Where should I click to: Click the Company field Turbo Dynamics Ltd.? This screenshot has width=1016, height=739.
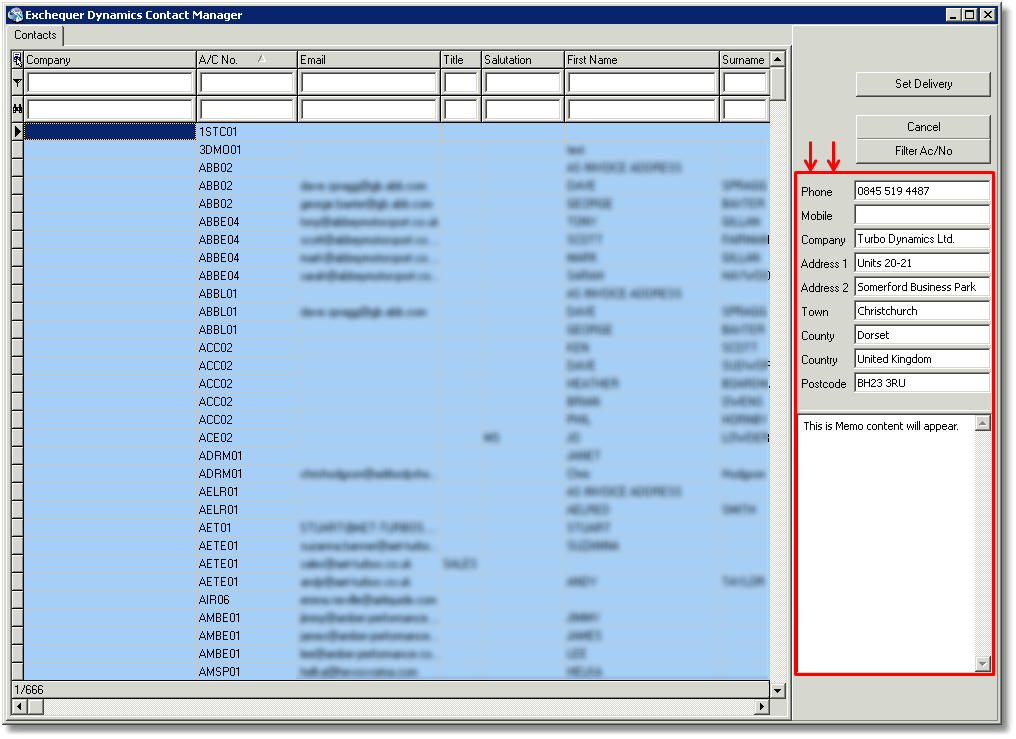pos(922,239)
